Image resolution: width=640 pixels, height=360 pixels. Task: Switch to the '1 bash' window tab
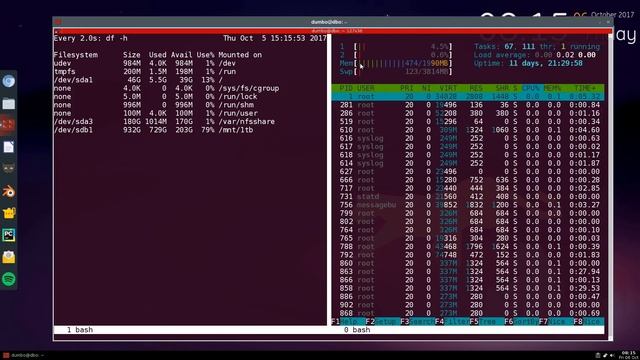(80, 330)
